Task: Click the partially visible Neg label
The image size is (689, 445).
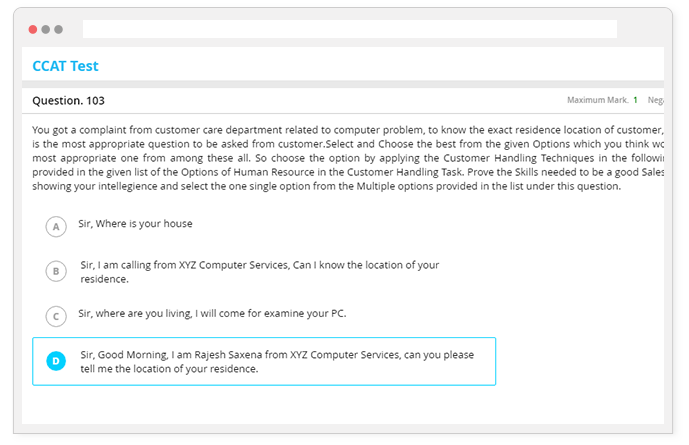Action: pos(655,100)
